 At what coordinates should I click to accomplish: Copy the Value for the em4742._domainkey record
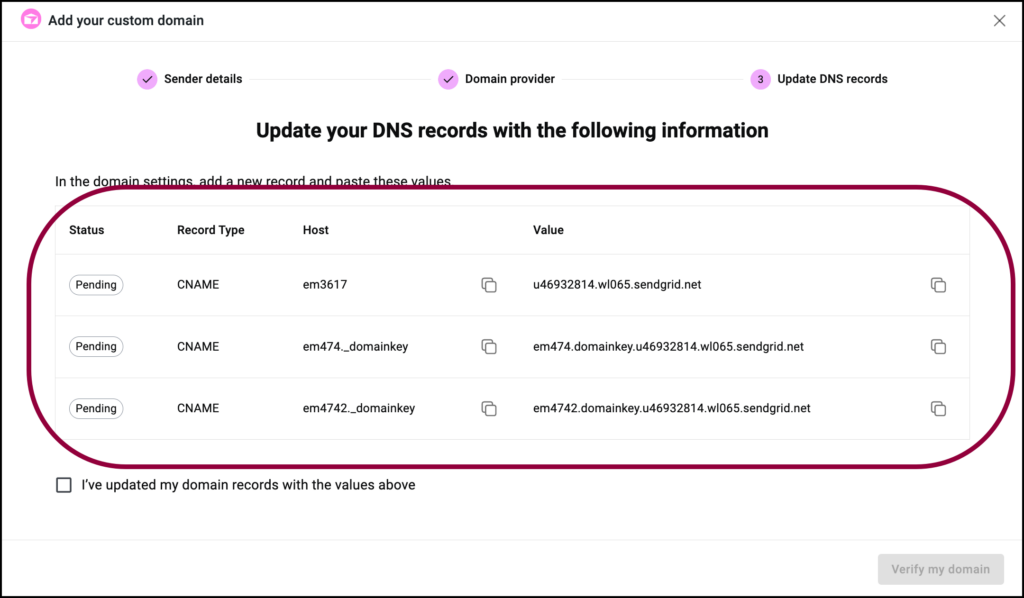938,408
